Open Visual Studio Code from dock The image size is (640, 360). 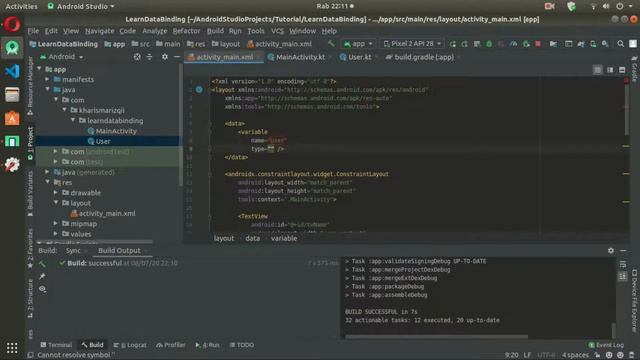coord(12,71)
